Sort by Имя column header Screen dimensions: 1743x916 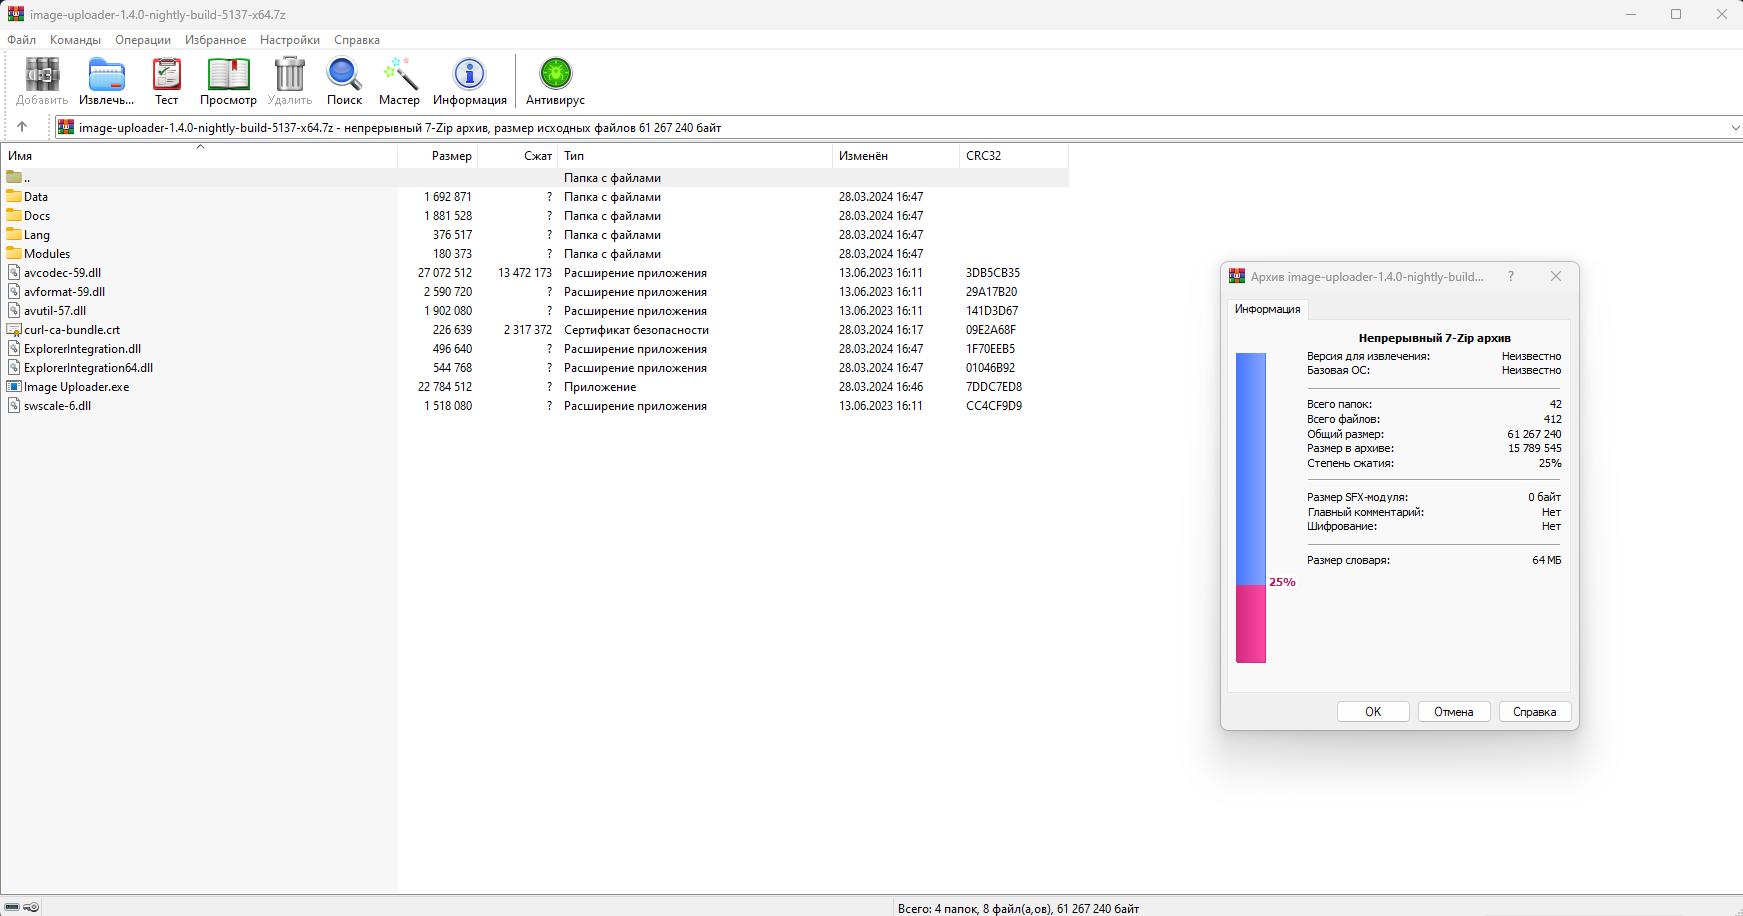[x=199, y=156]
